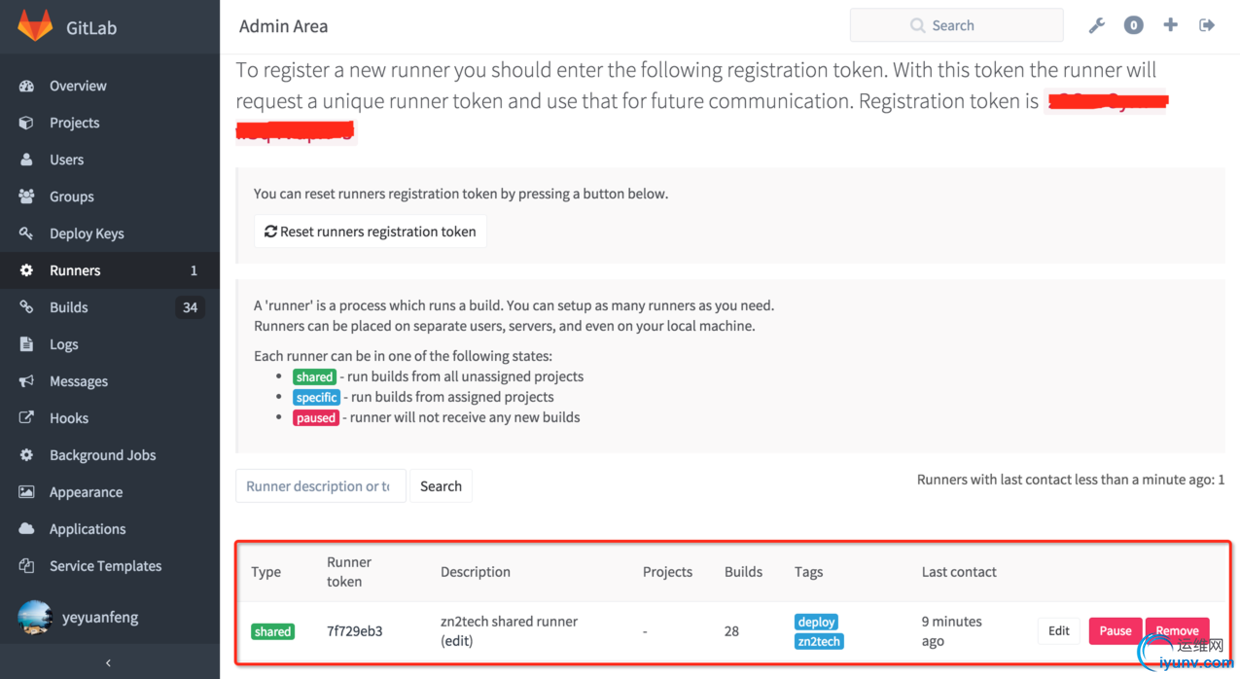Pause the zn2tech shared runner
Image resolution: width=1240 pixels, height=679 pixels.
[x=1115, y=631]
